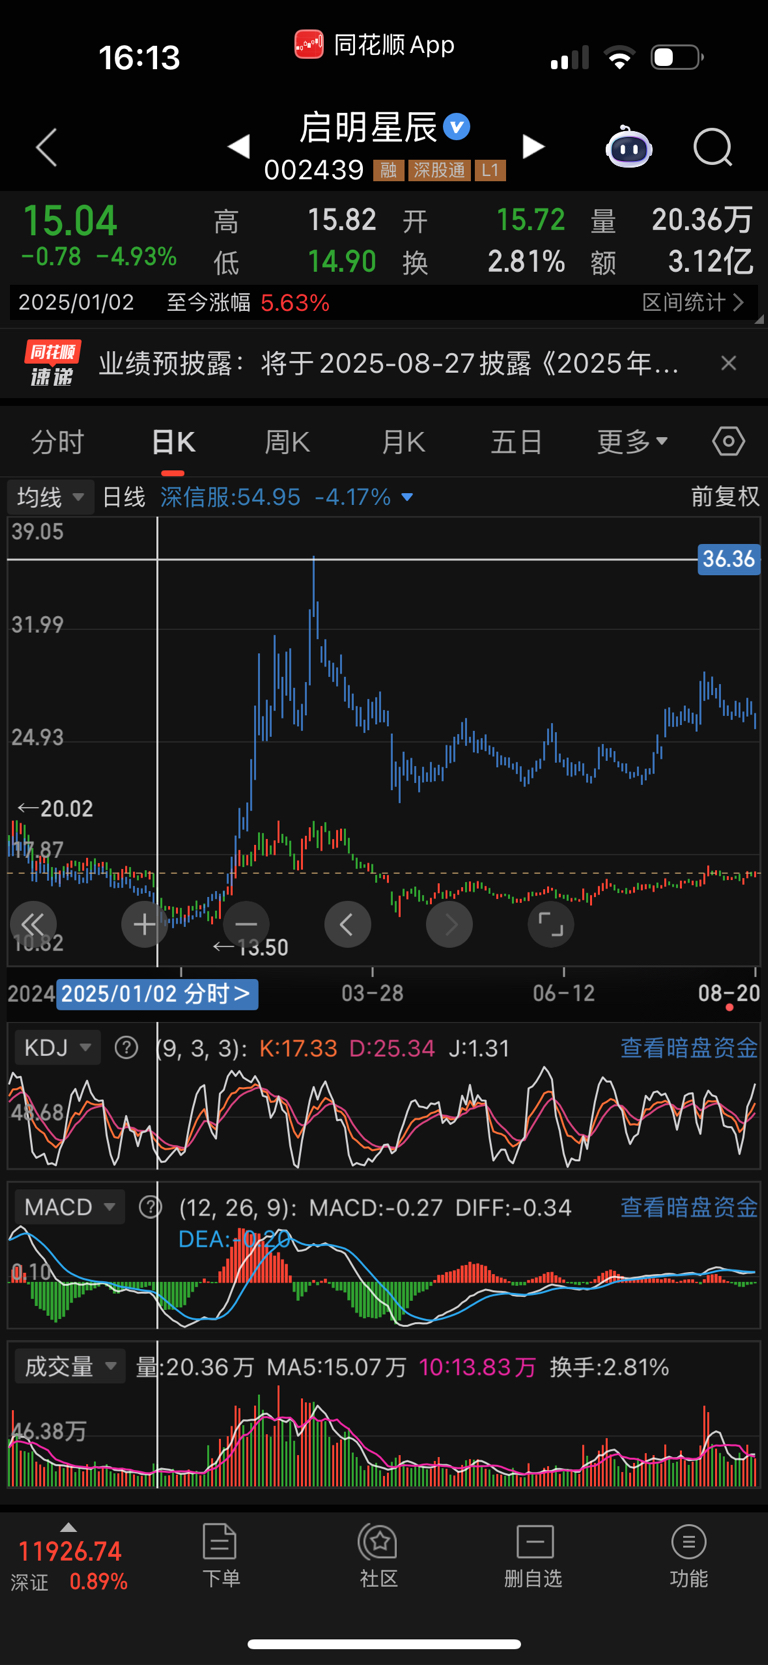Open 区间统计 range statistics
Image resolution: width=769 pixels, height=1665 pixels.
click(x=693, y=302)
